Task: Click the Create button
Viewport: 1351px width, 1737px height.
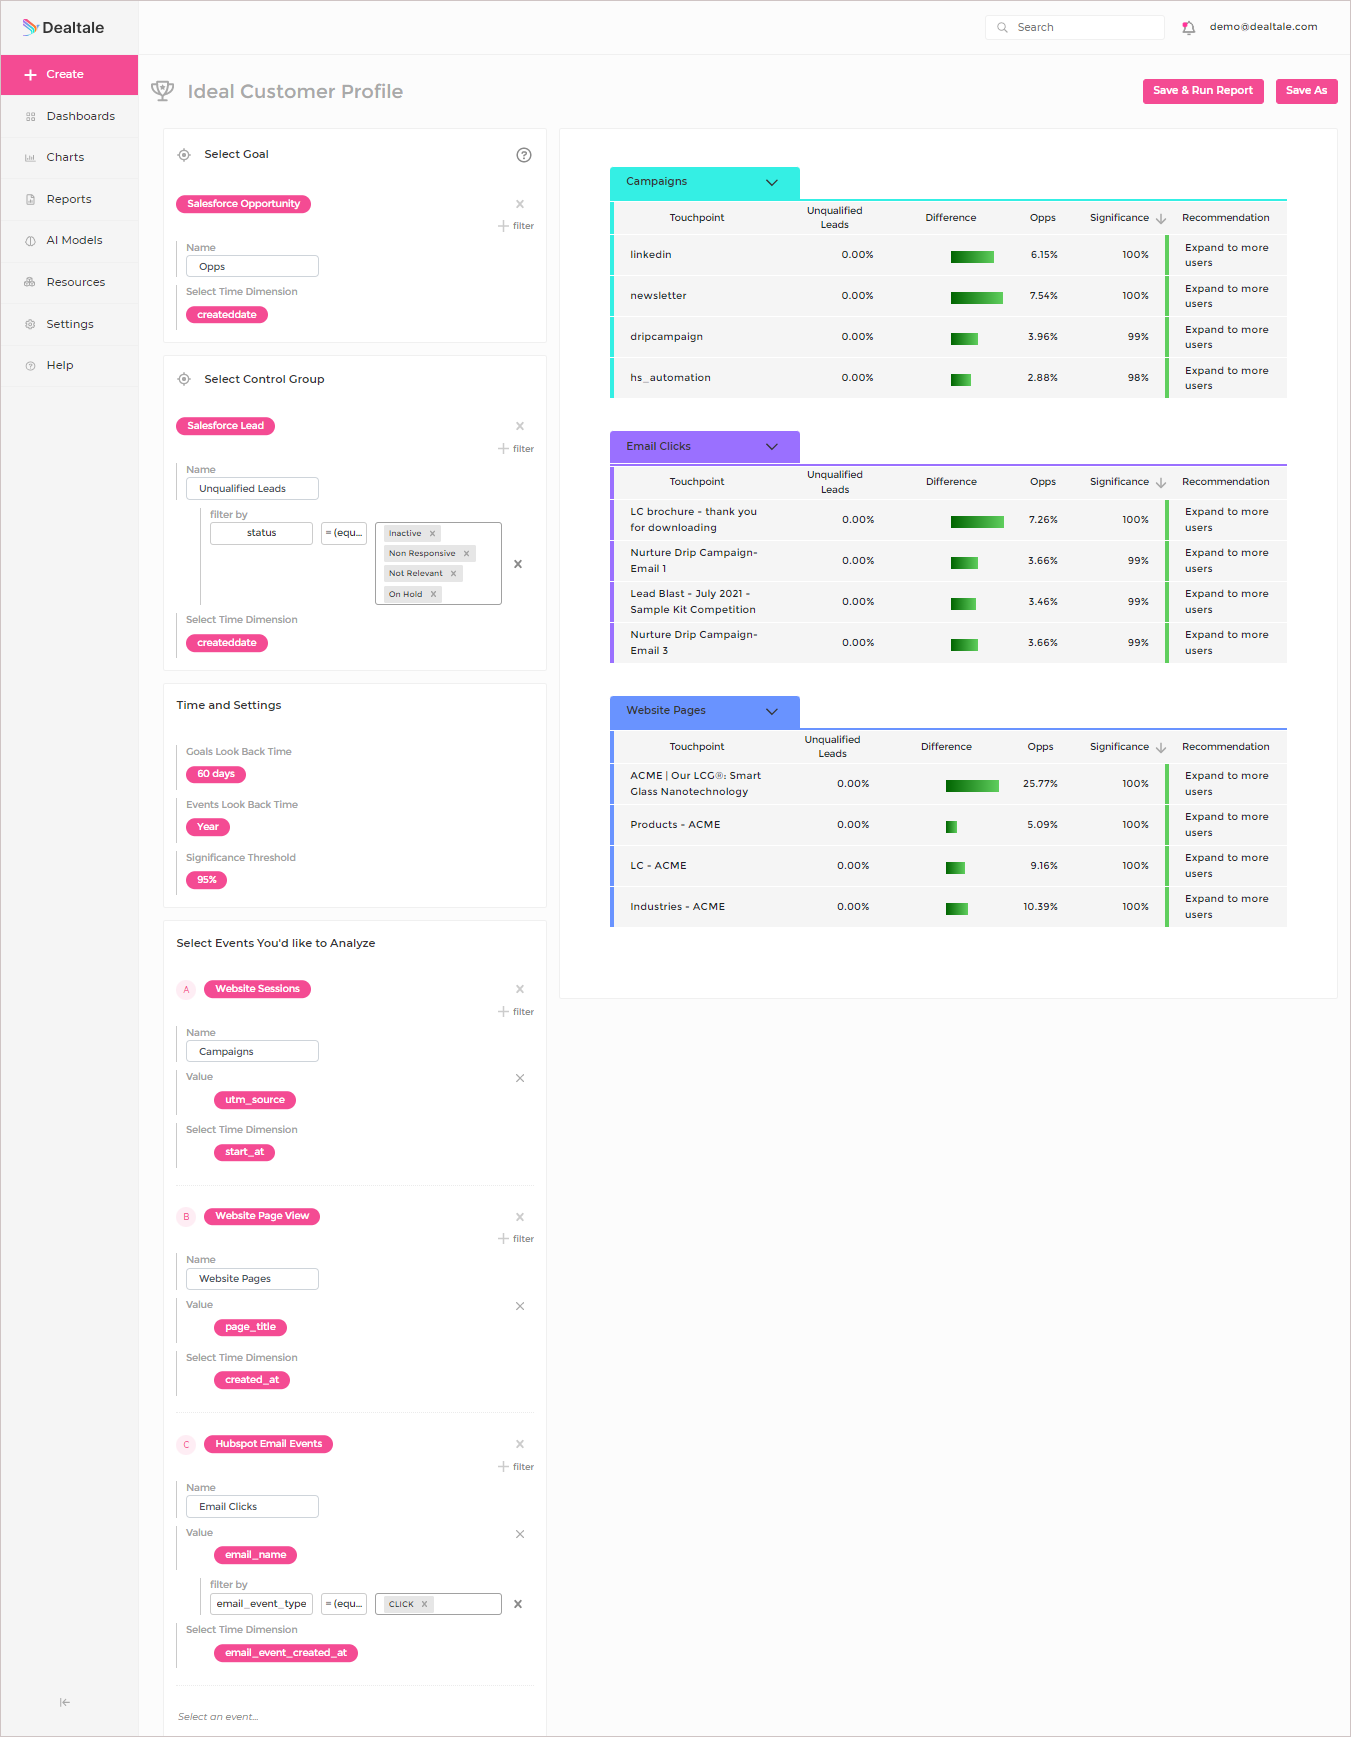Action: tap(70, 75)
